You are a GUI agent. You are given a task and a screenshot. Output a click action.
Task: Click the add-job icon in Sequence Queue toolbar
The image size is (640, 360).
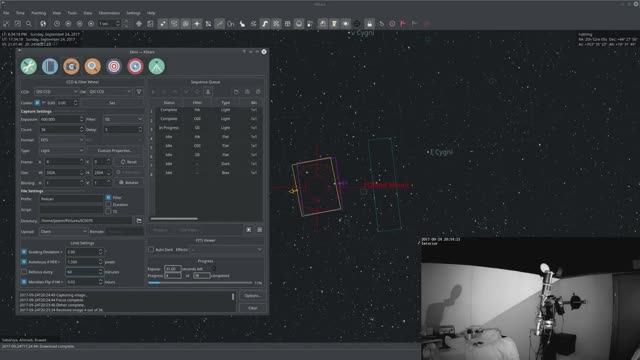(x=153, y=92)
